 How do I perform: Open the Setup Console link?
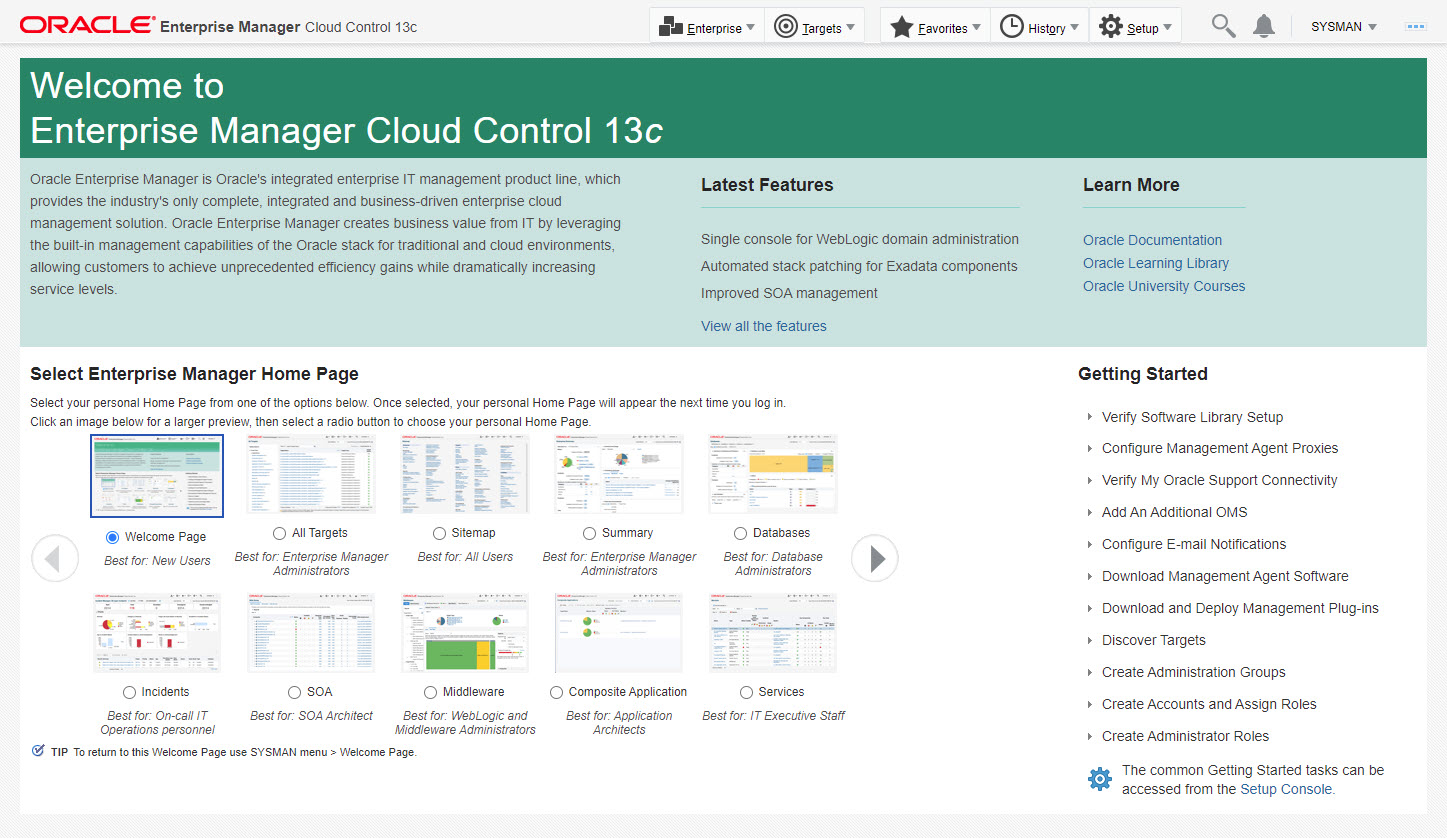pos(1286,789)
